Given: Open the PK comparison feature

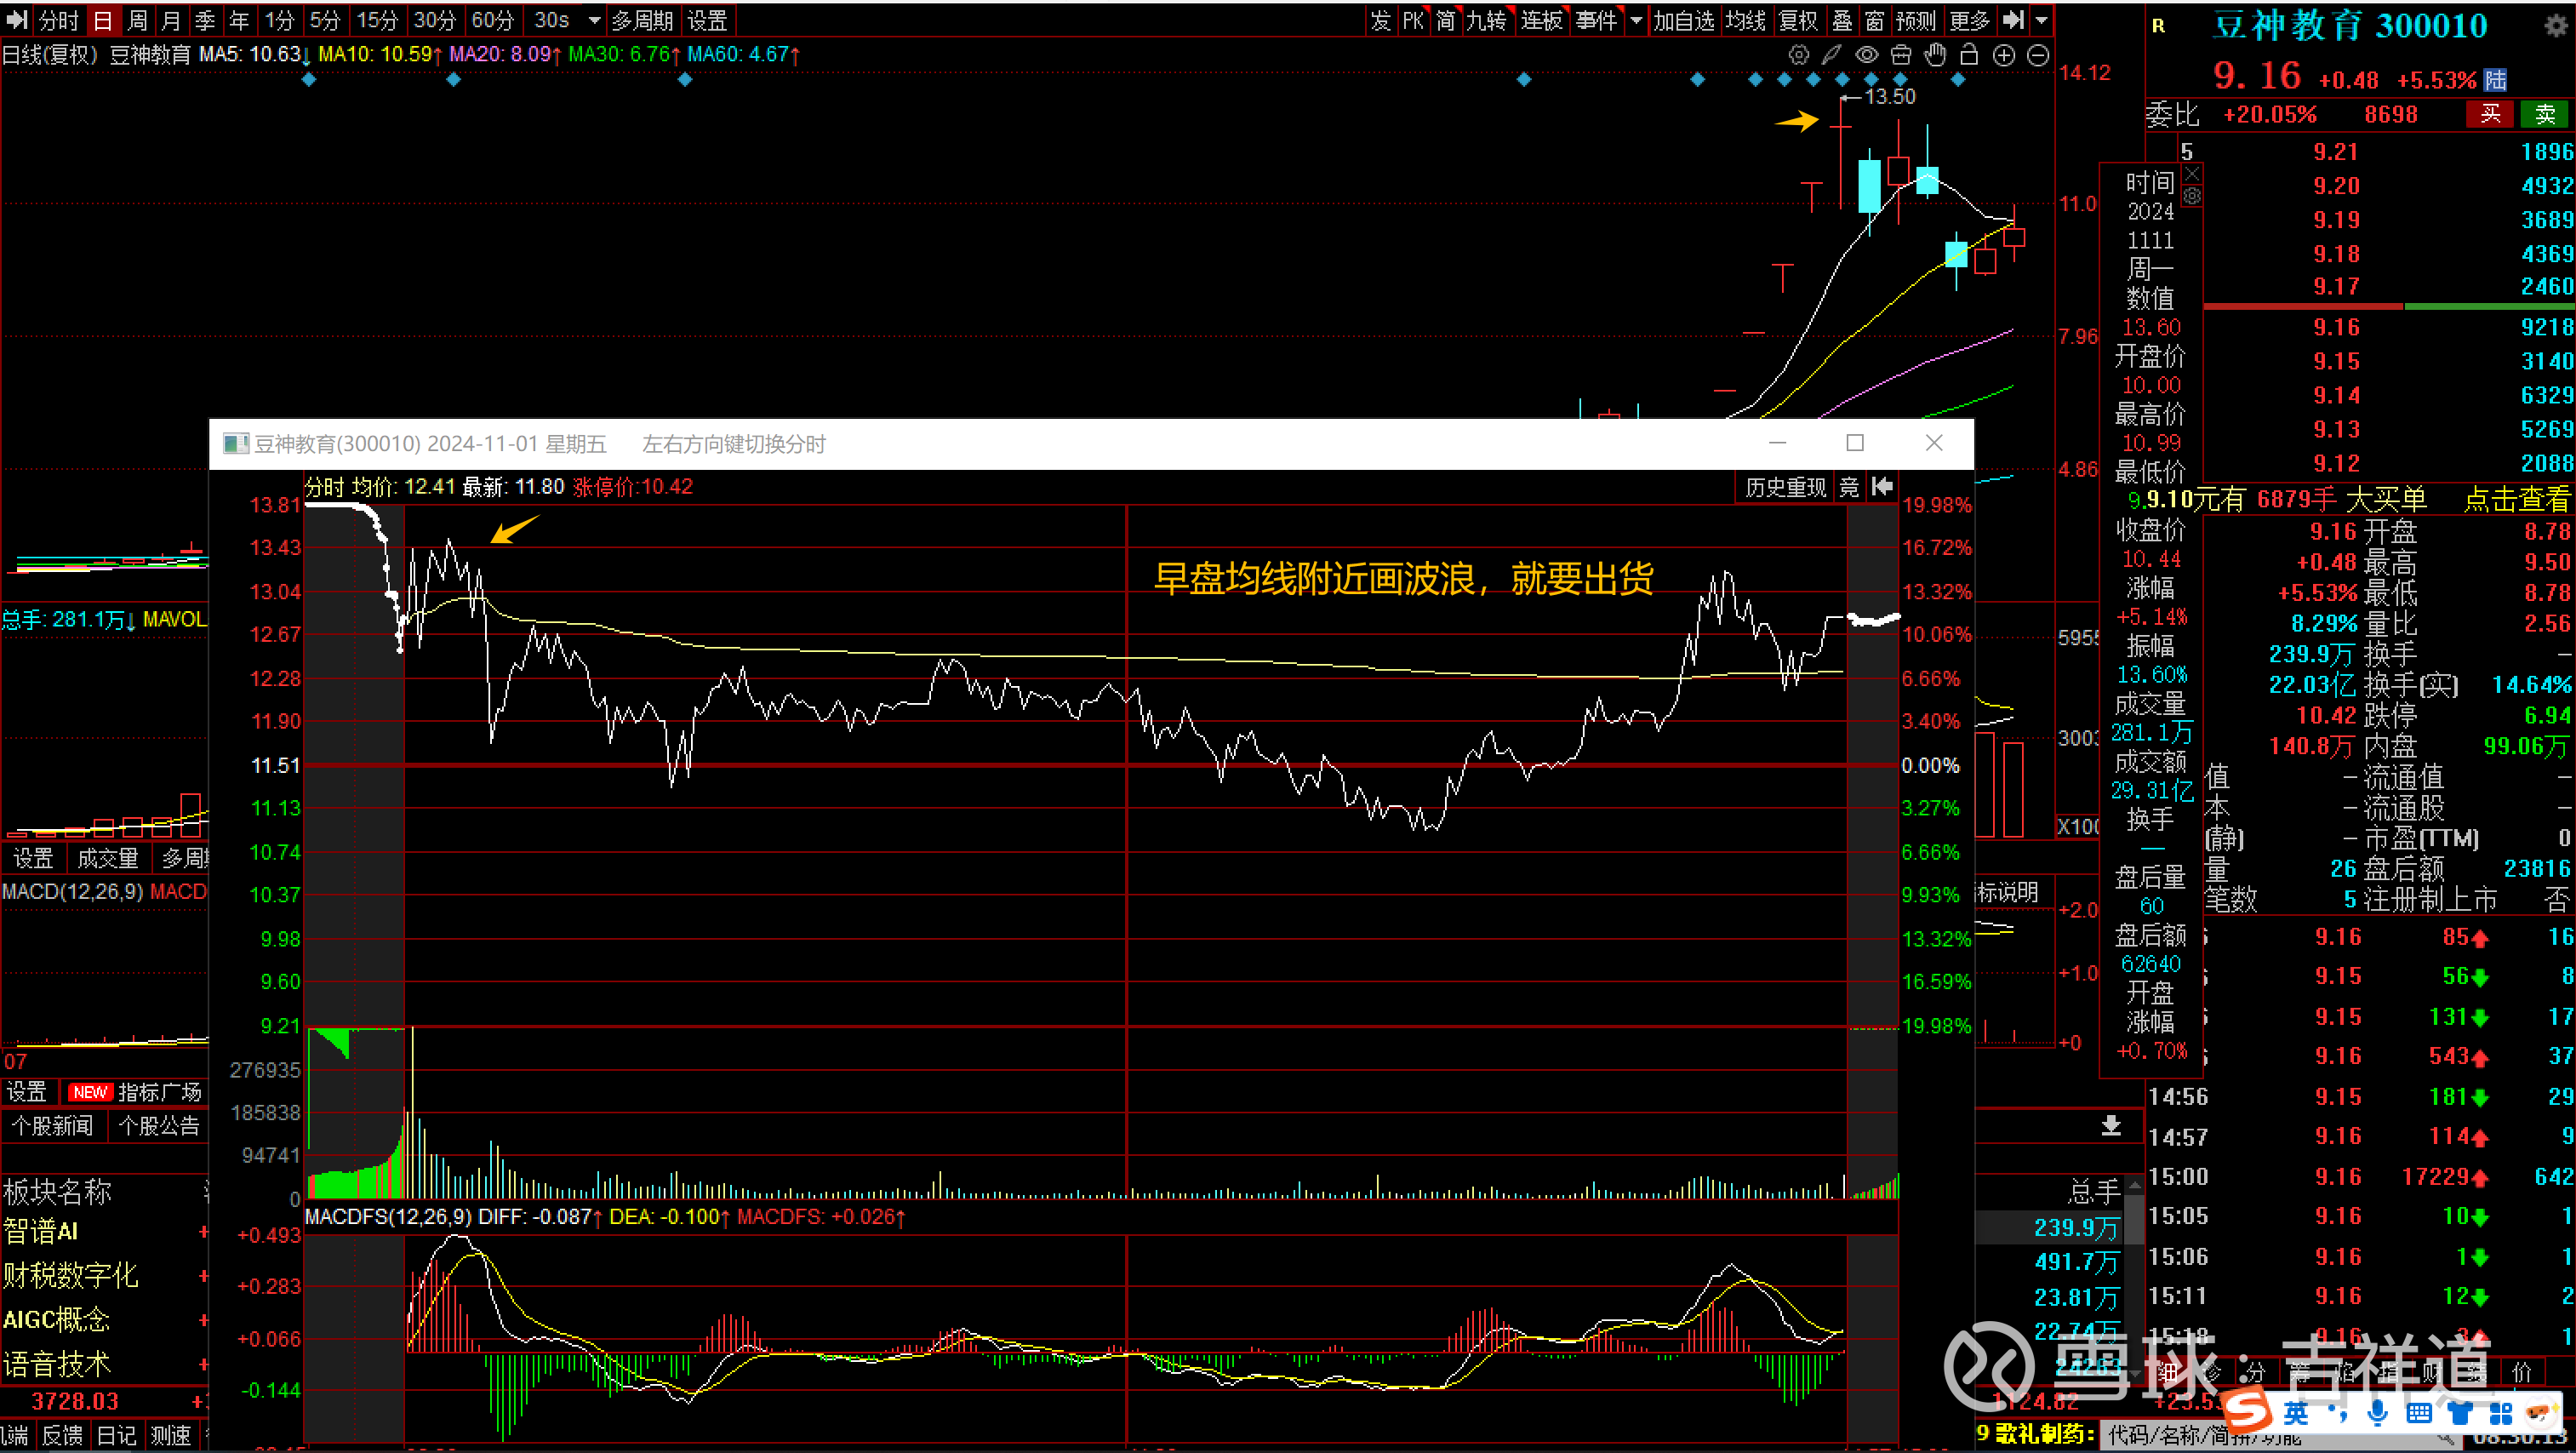Looking at the screenshot, I should click(x=1413, y=19).
